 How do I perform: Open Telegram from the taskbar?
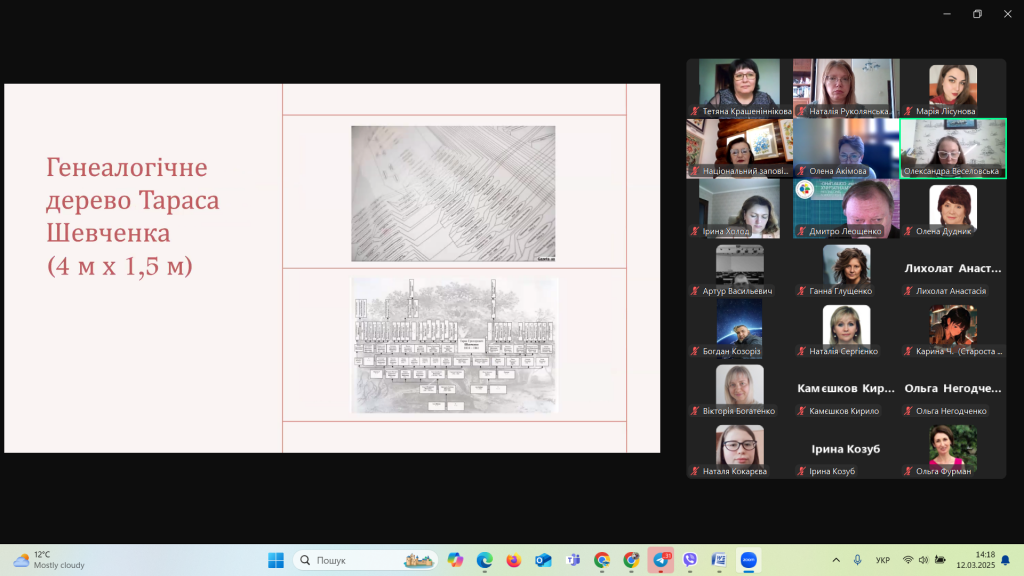pyautogui.click(x=660, y=560)
